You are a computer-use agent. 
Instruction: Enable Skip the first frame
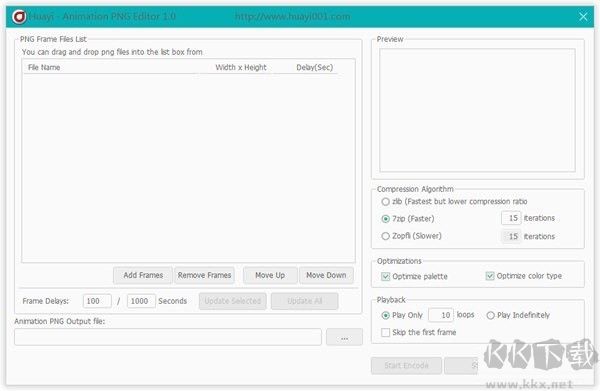385,332
